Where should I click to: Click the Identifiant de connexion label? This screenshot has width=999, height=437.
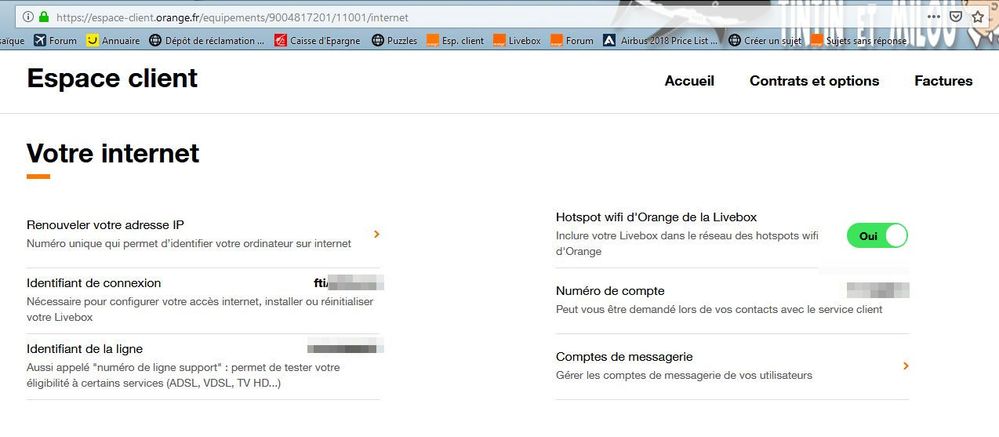[x=94, y=283]
